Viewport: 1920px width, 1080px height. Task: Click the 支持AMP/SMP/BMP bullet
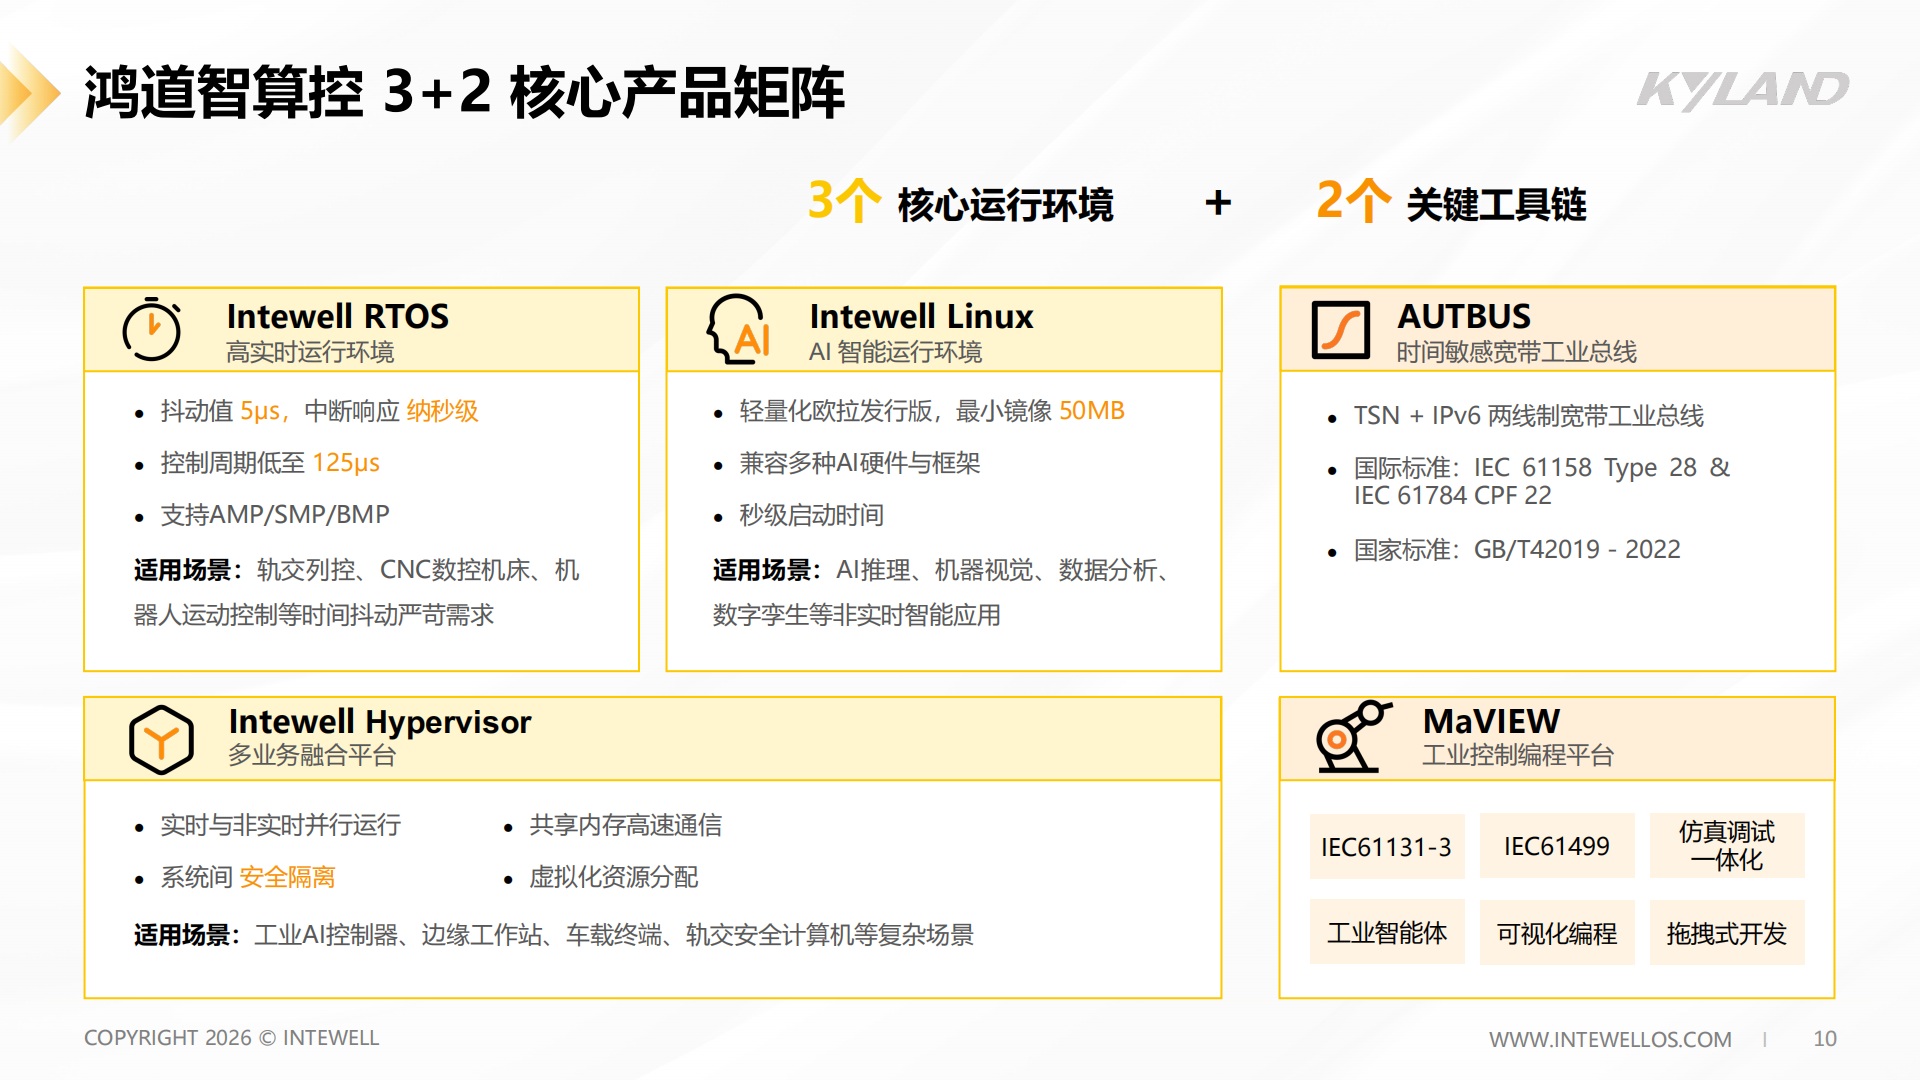click(275, 514)
